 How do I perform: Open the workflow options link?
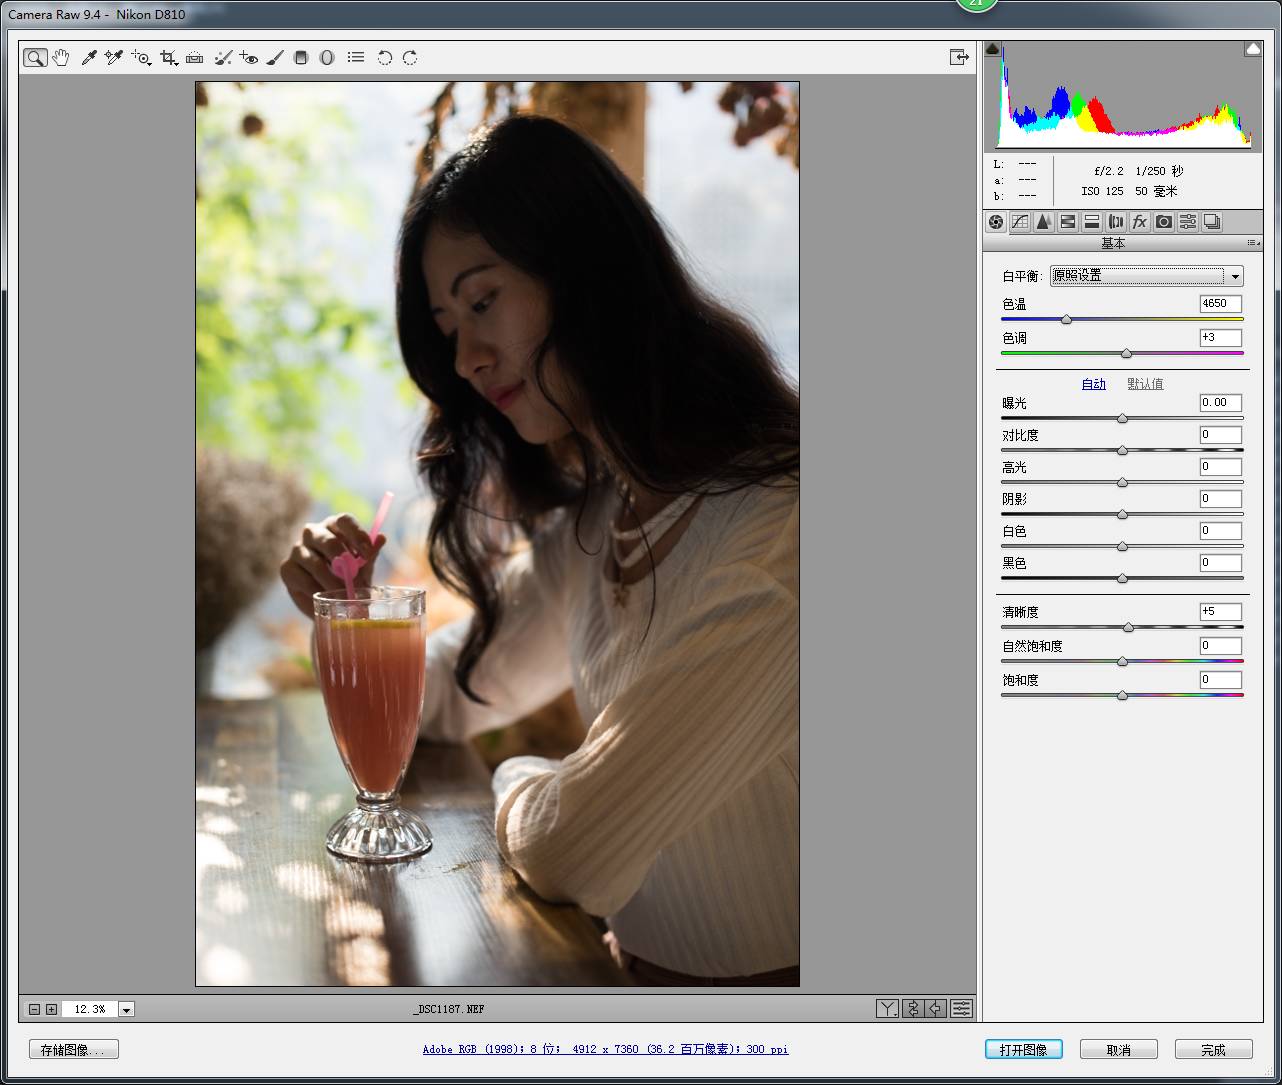(x=605, y=1049)
